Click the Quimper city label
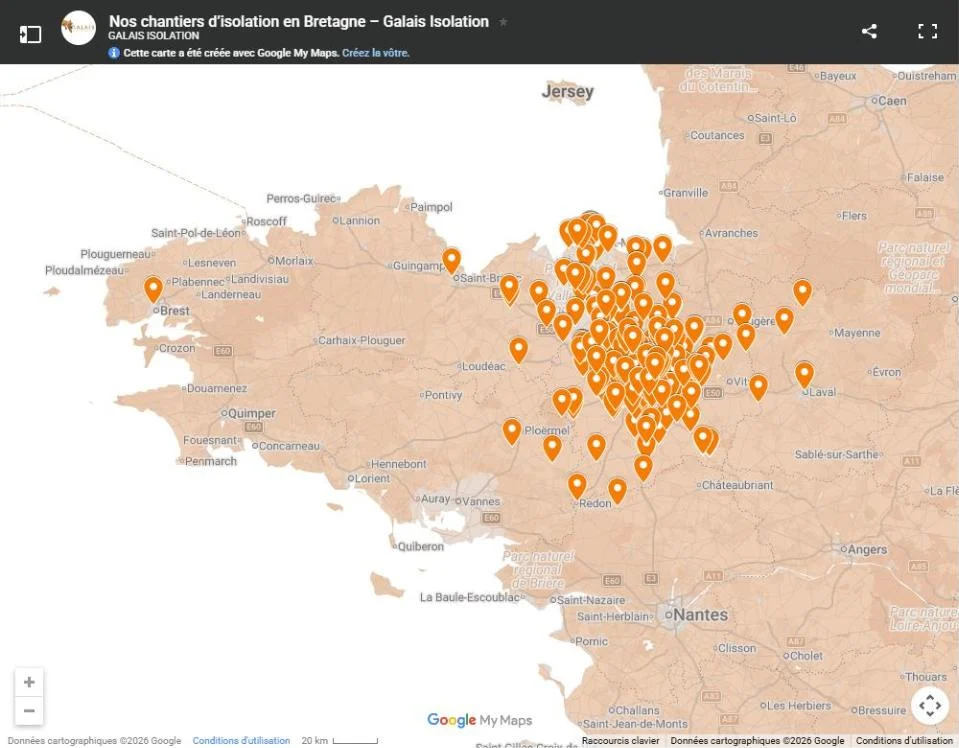This screenshot has width=959, height=748. click(x=251, y=413)
